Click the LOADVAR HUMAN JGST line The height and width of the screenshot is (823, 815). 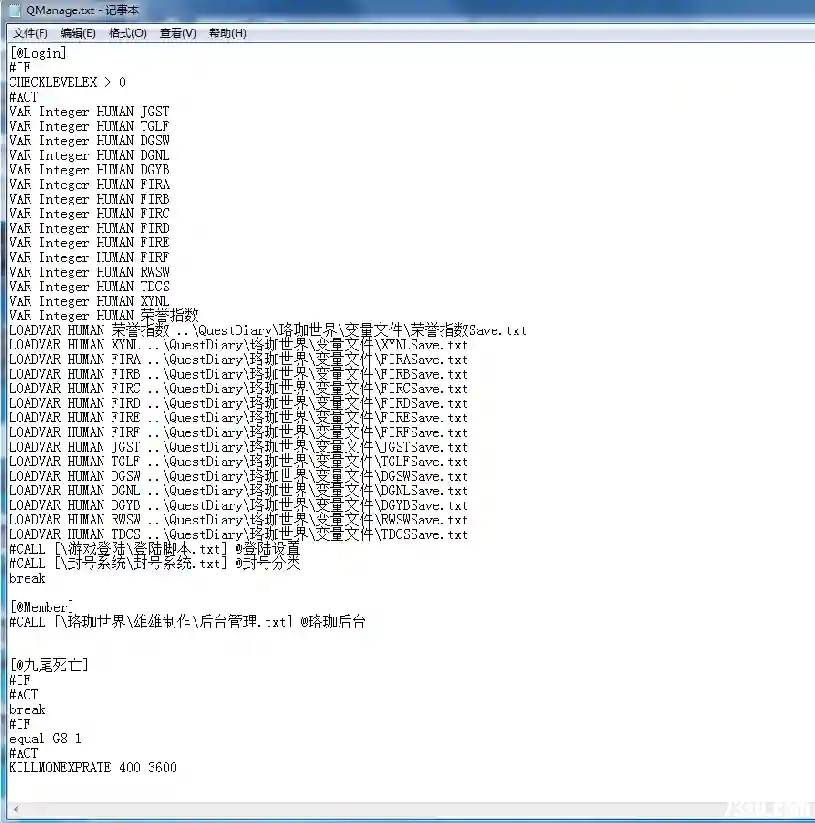point(238,448)
